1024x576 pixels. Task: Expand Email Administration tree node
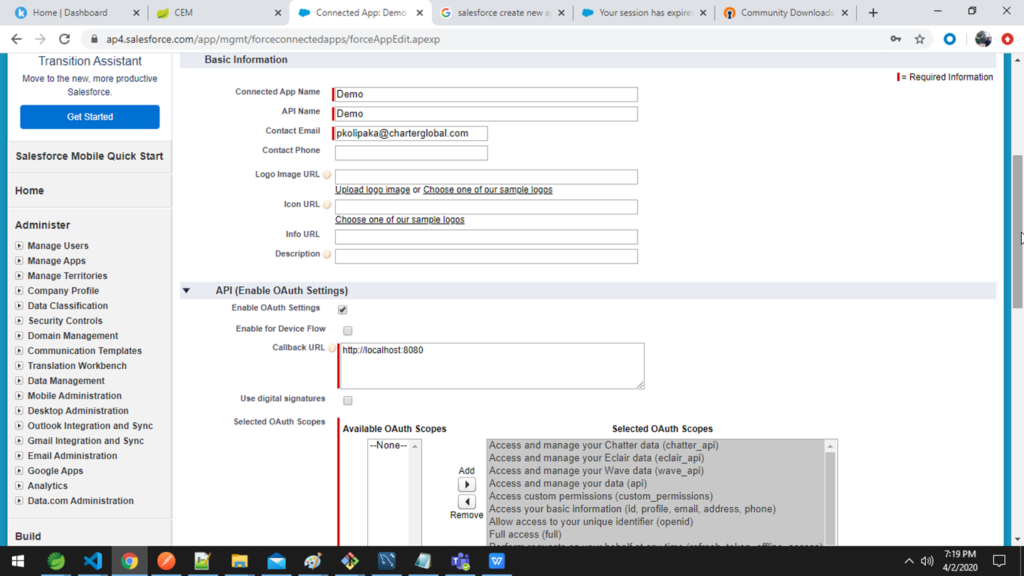coord(19,456)
